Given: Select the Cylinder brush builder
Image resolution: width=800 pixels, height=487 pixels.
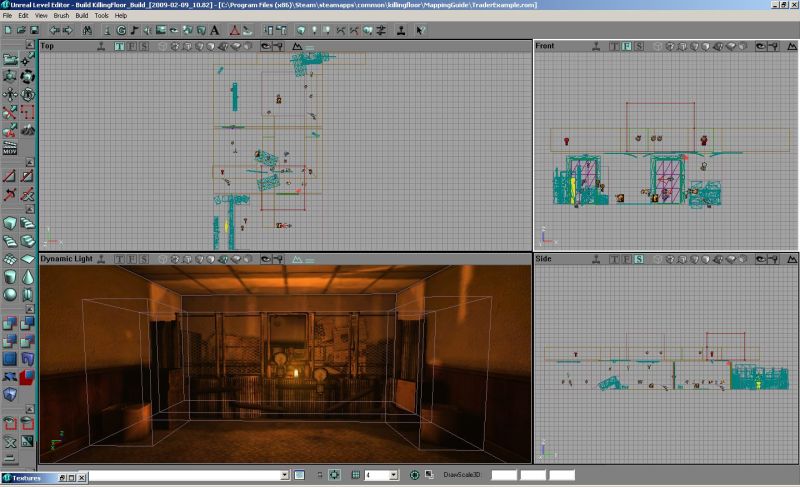Looking at the screenshot, I should [x=10, y=277].
